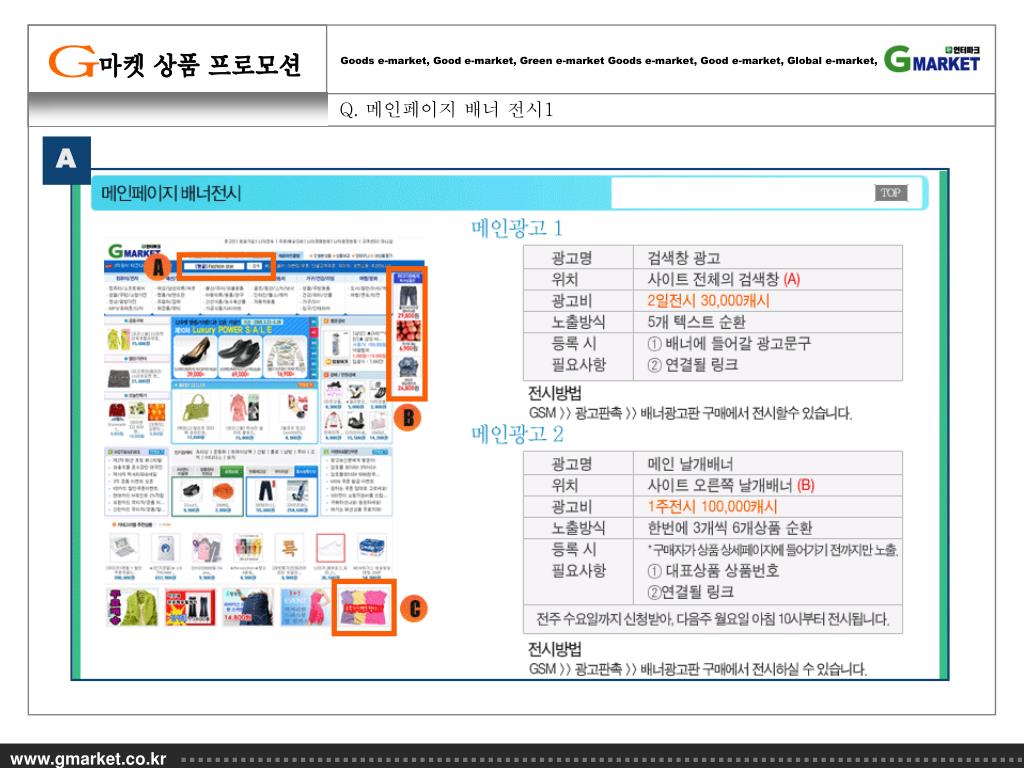1024x768 pixels.
Task: Click the jeans item in the right wing banner
Action: tap(408, 299)
